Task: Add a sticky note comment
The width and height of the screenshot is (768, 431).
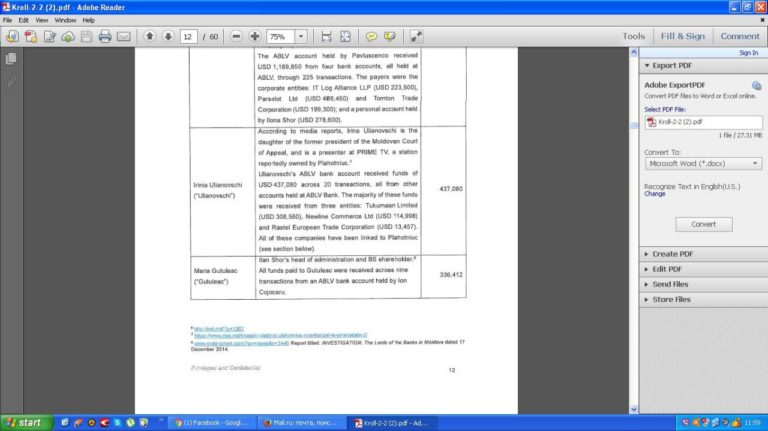Action: coord(372,37)
